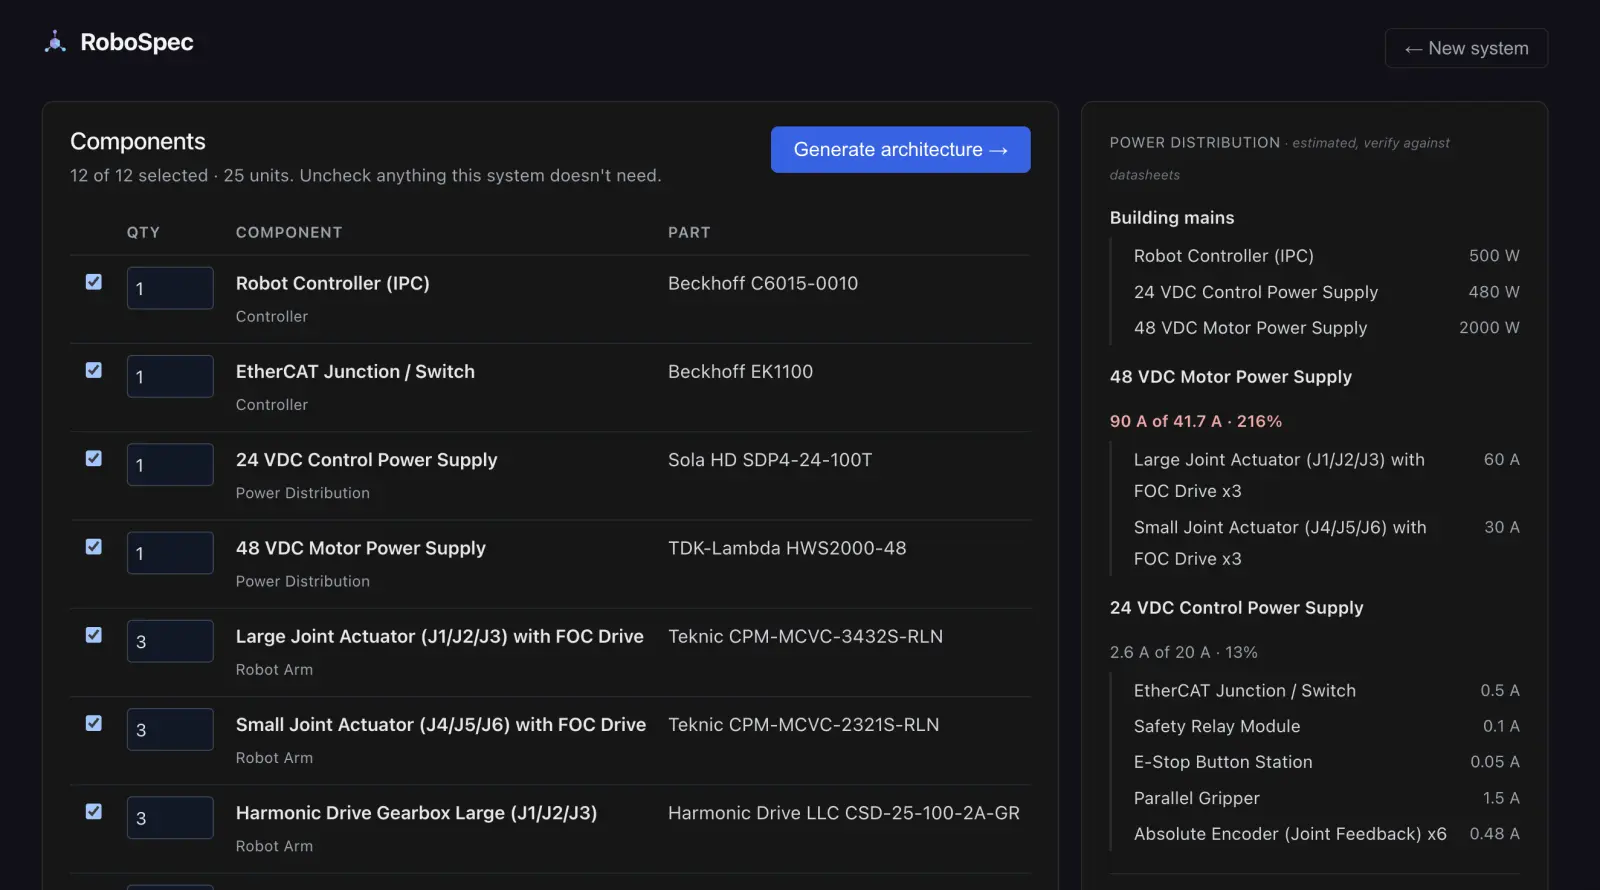This screenshot has height=890, width=1600.
Task: Click the QTY column header
Action: click(143, 232)
